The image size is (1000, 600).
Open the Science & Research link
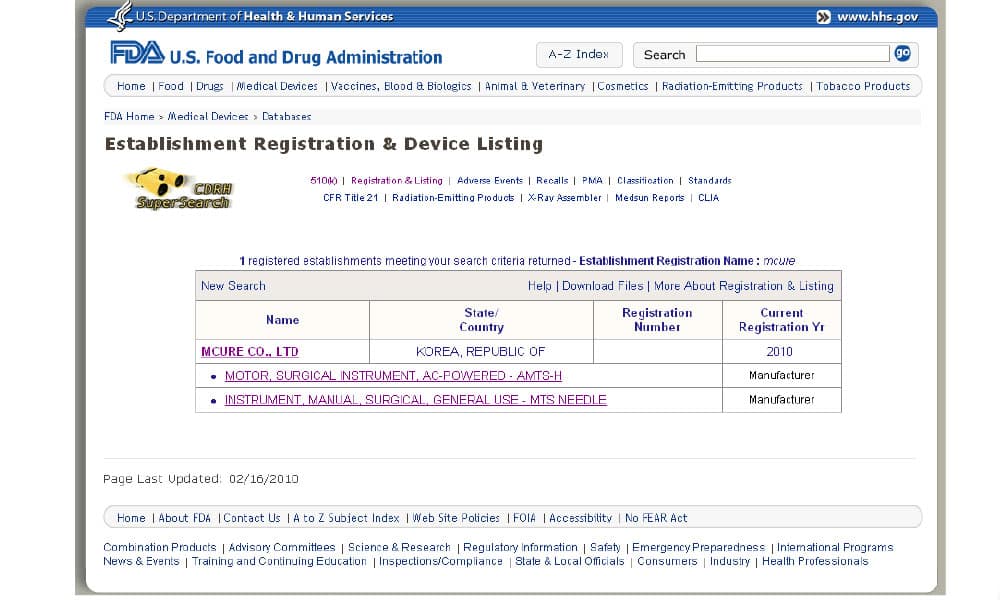pos(399,548)
